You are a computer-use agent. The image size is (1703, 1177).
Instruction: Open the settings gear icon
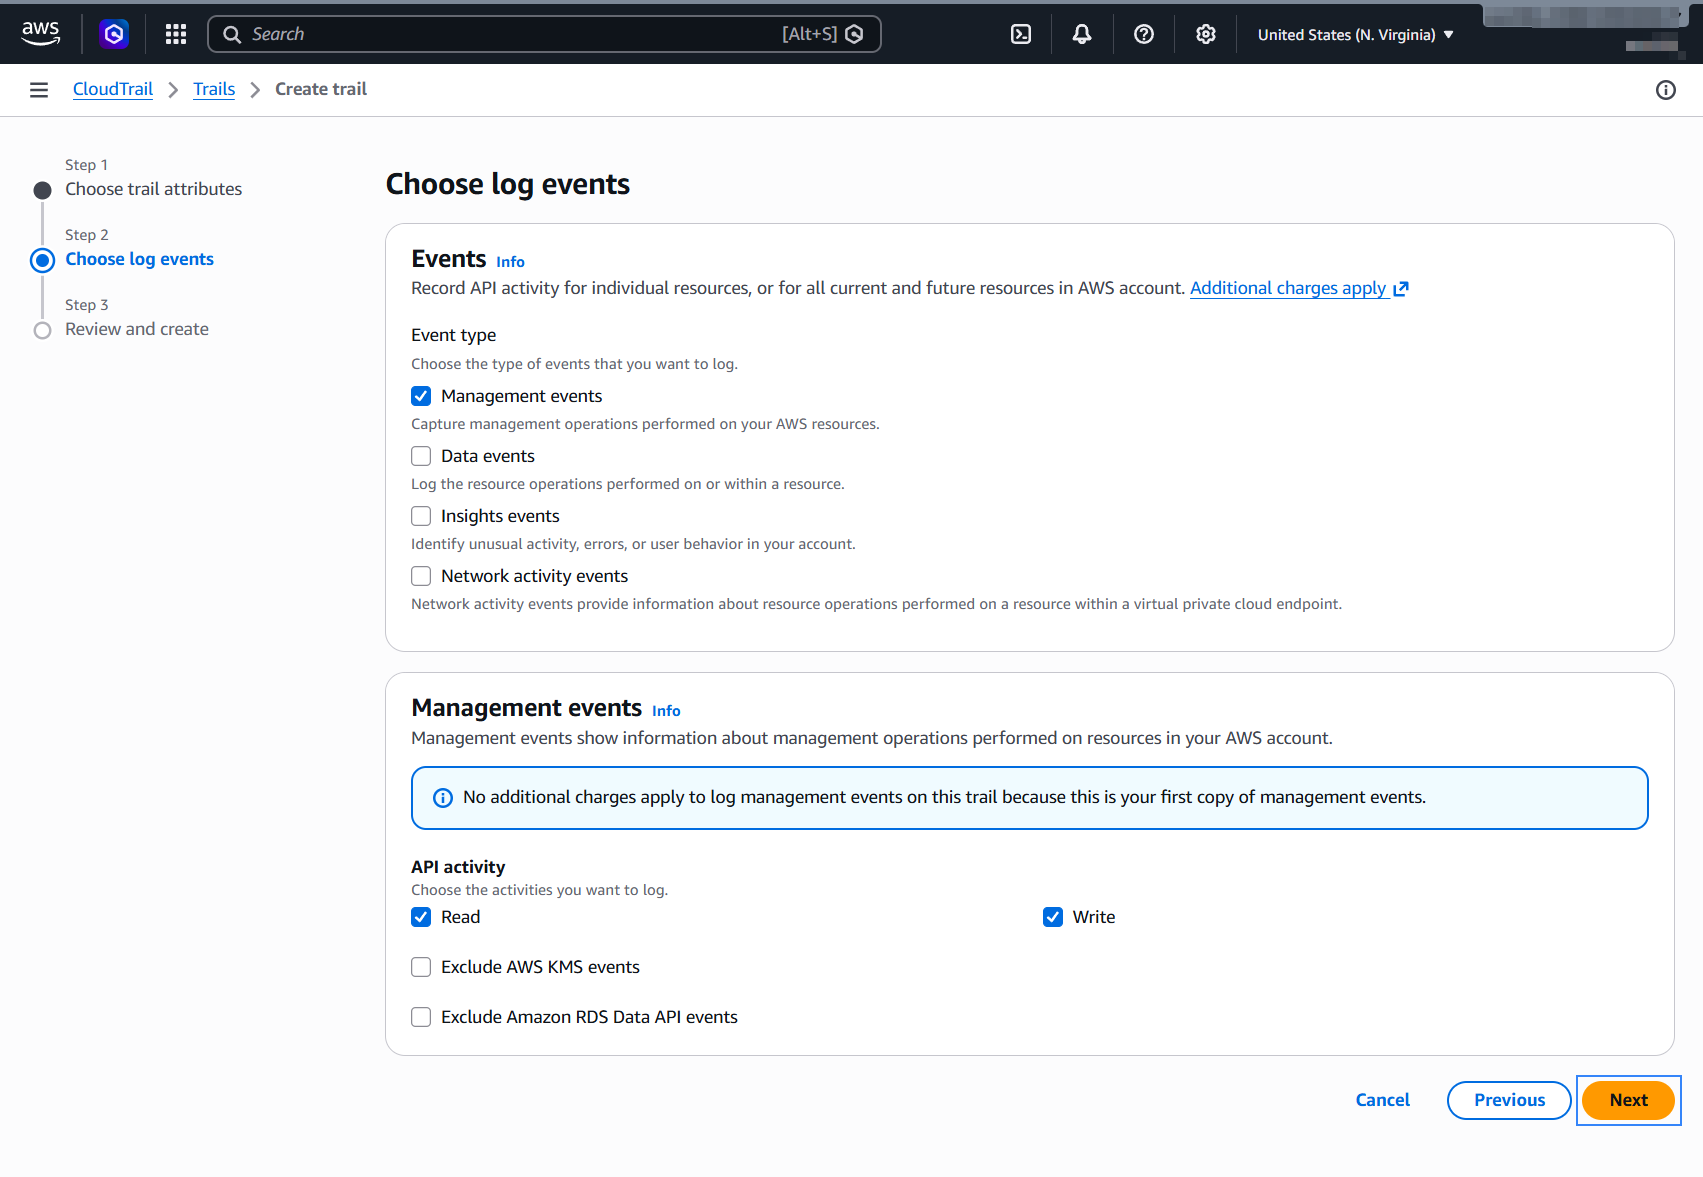pyautogui.click(x=1206, y=34)
